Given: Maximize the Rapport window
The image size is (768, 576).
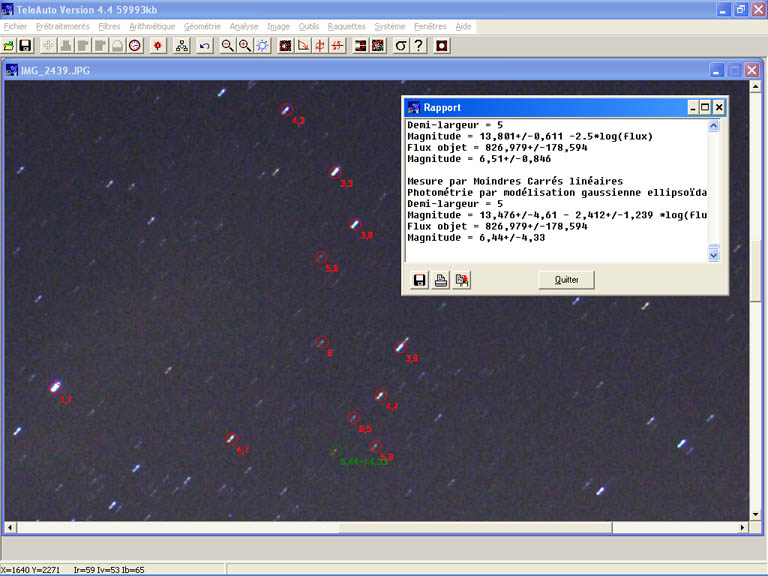Looking at the screenshot, I should pos(705,107).
